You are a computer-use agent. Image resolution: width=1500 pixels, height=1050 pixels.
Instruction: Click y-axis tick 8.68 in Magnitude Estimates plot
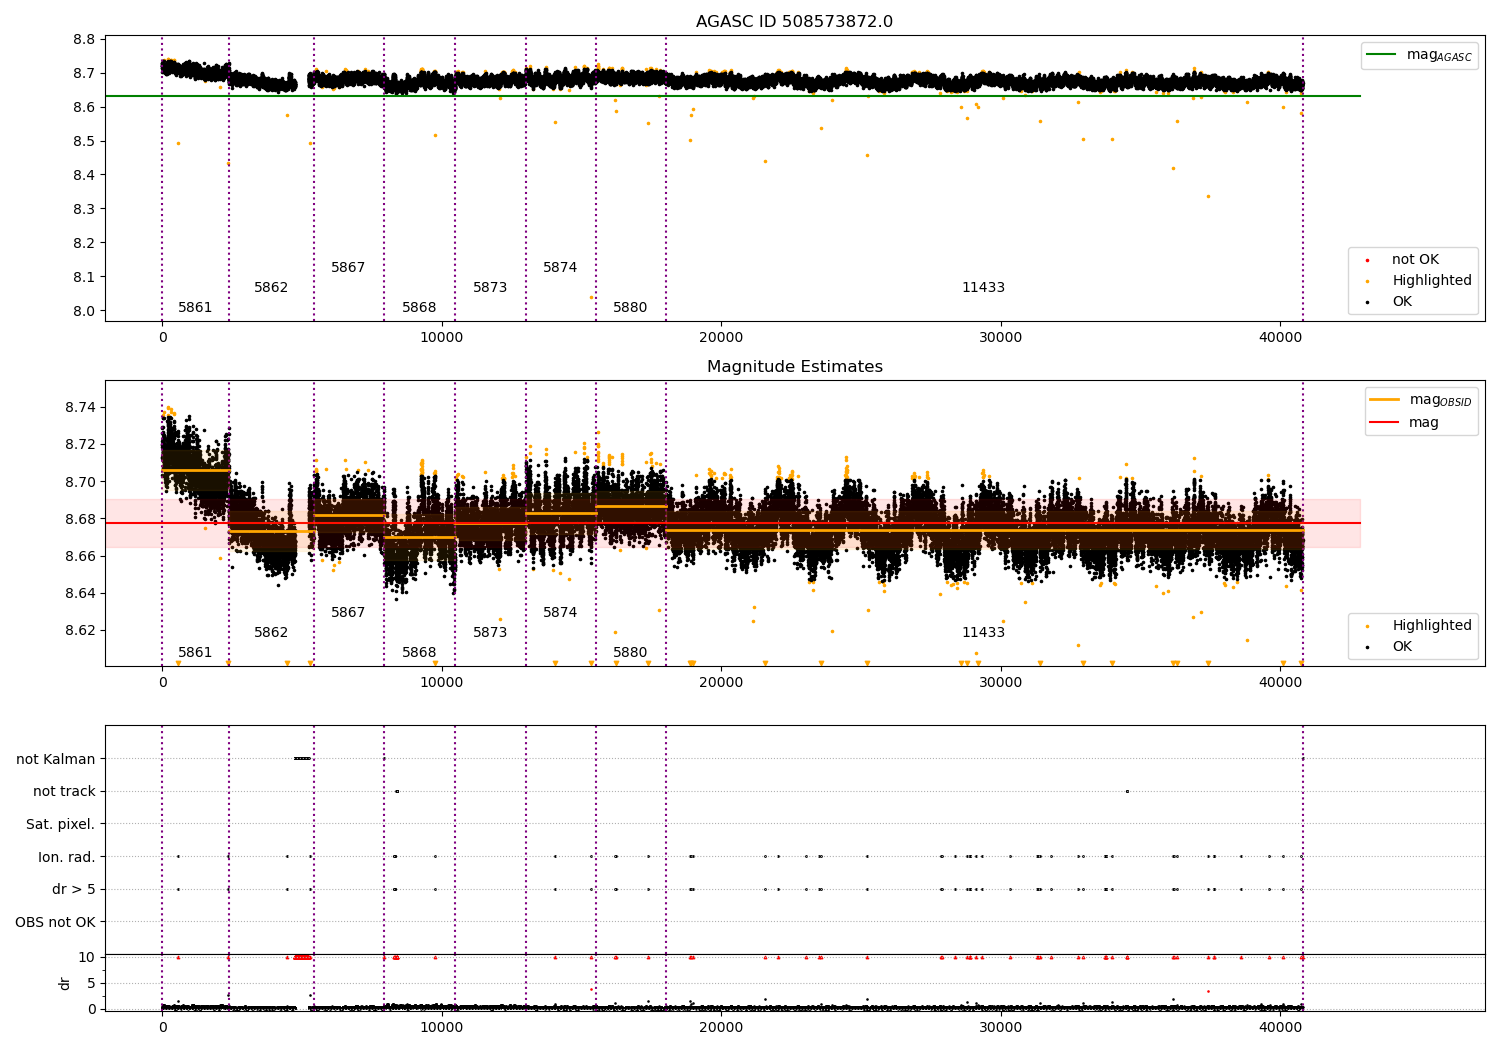click(81, 520)
